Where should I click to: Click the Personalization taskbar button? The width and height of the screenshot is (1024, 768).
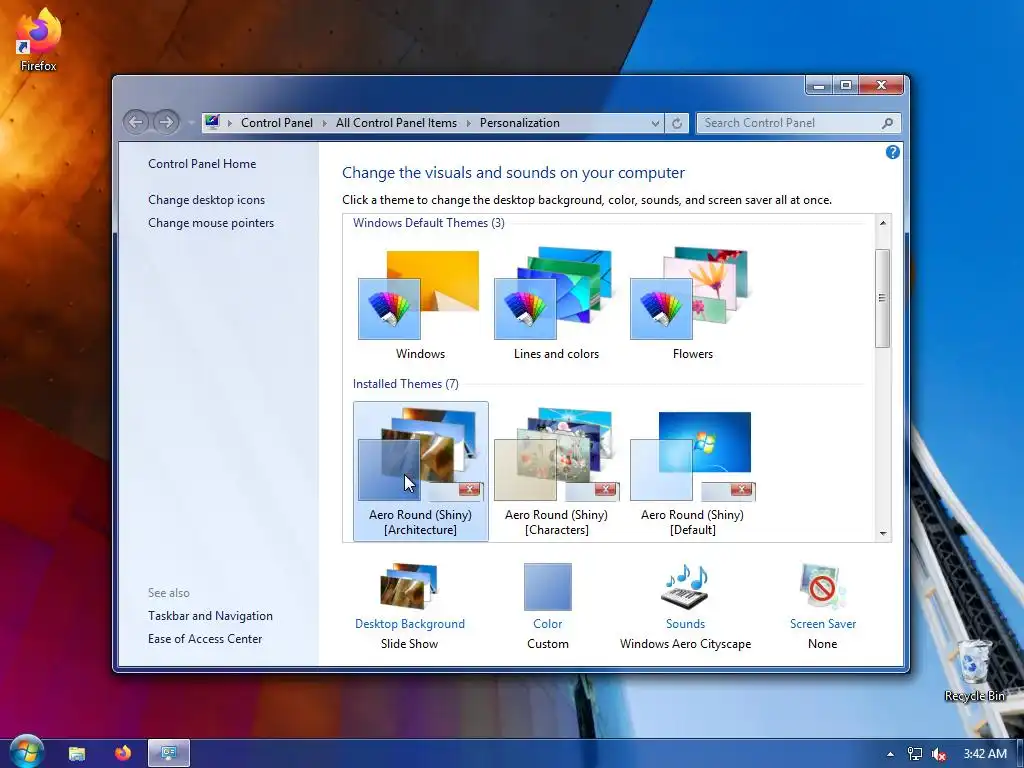[x=169, y=753]
